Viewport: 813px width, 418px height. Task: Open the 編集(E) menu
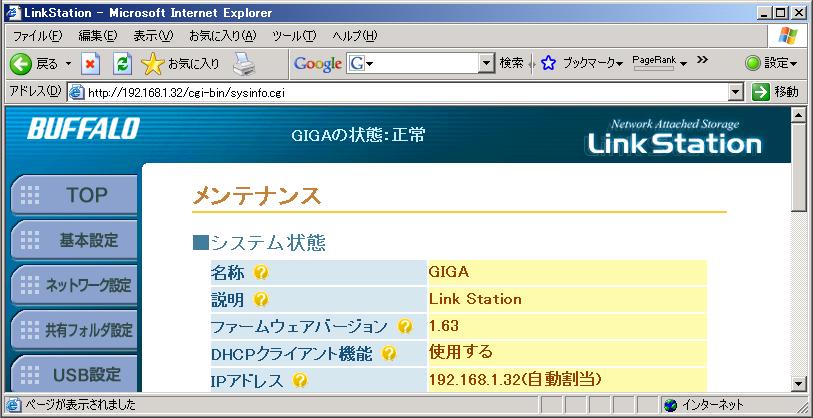click(x=98, y=36)
